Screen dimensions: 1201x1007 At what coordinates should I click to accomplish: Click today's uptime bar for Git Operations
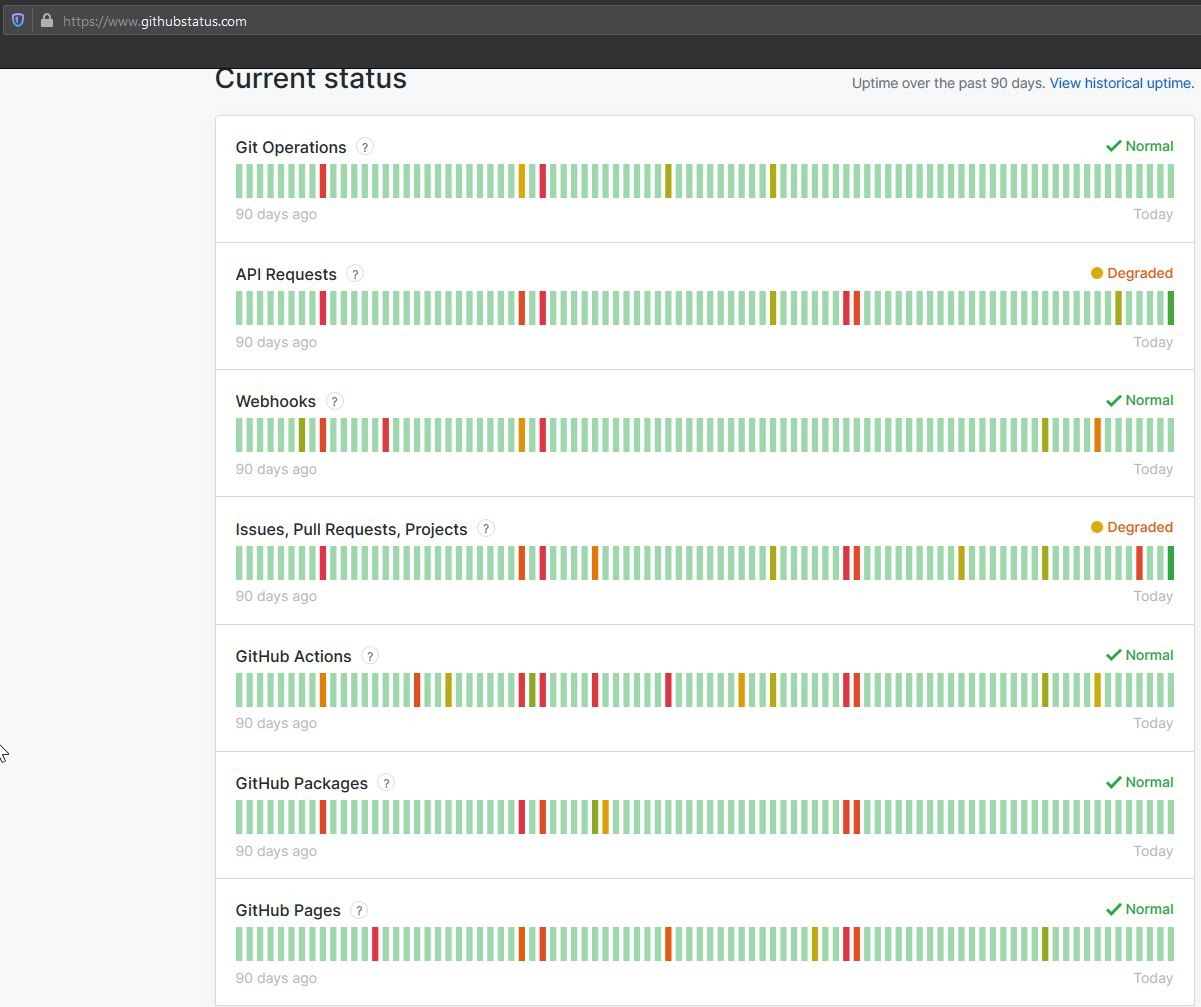1170,181
